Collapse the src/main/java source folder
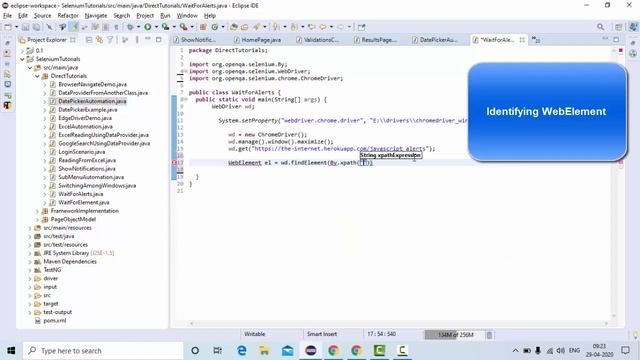640x360 pixels. [x=30, y=68]
